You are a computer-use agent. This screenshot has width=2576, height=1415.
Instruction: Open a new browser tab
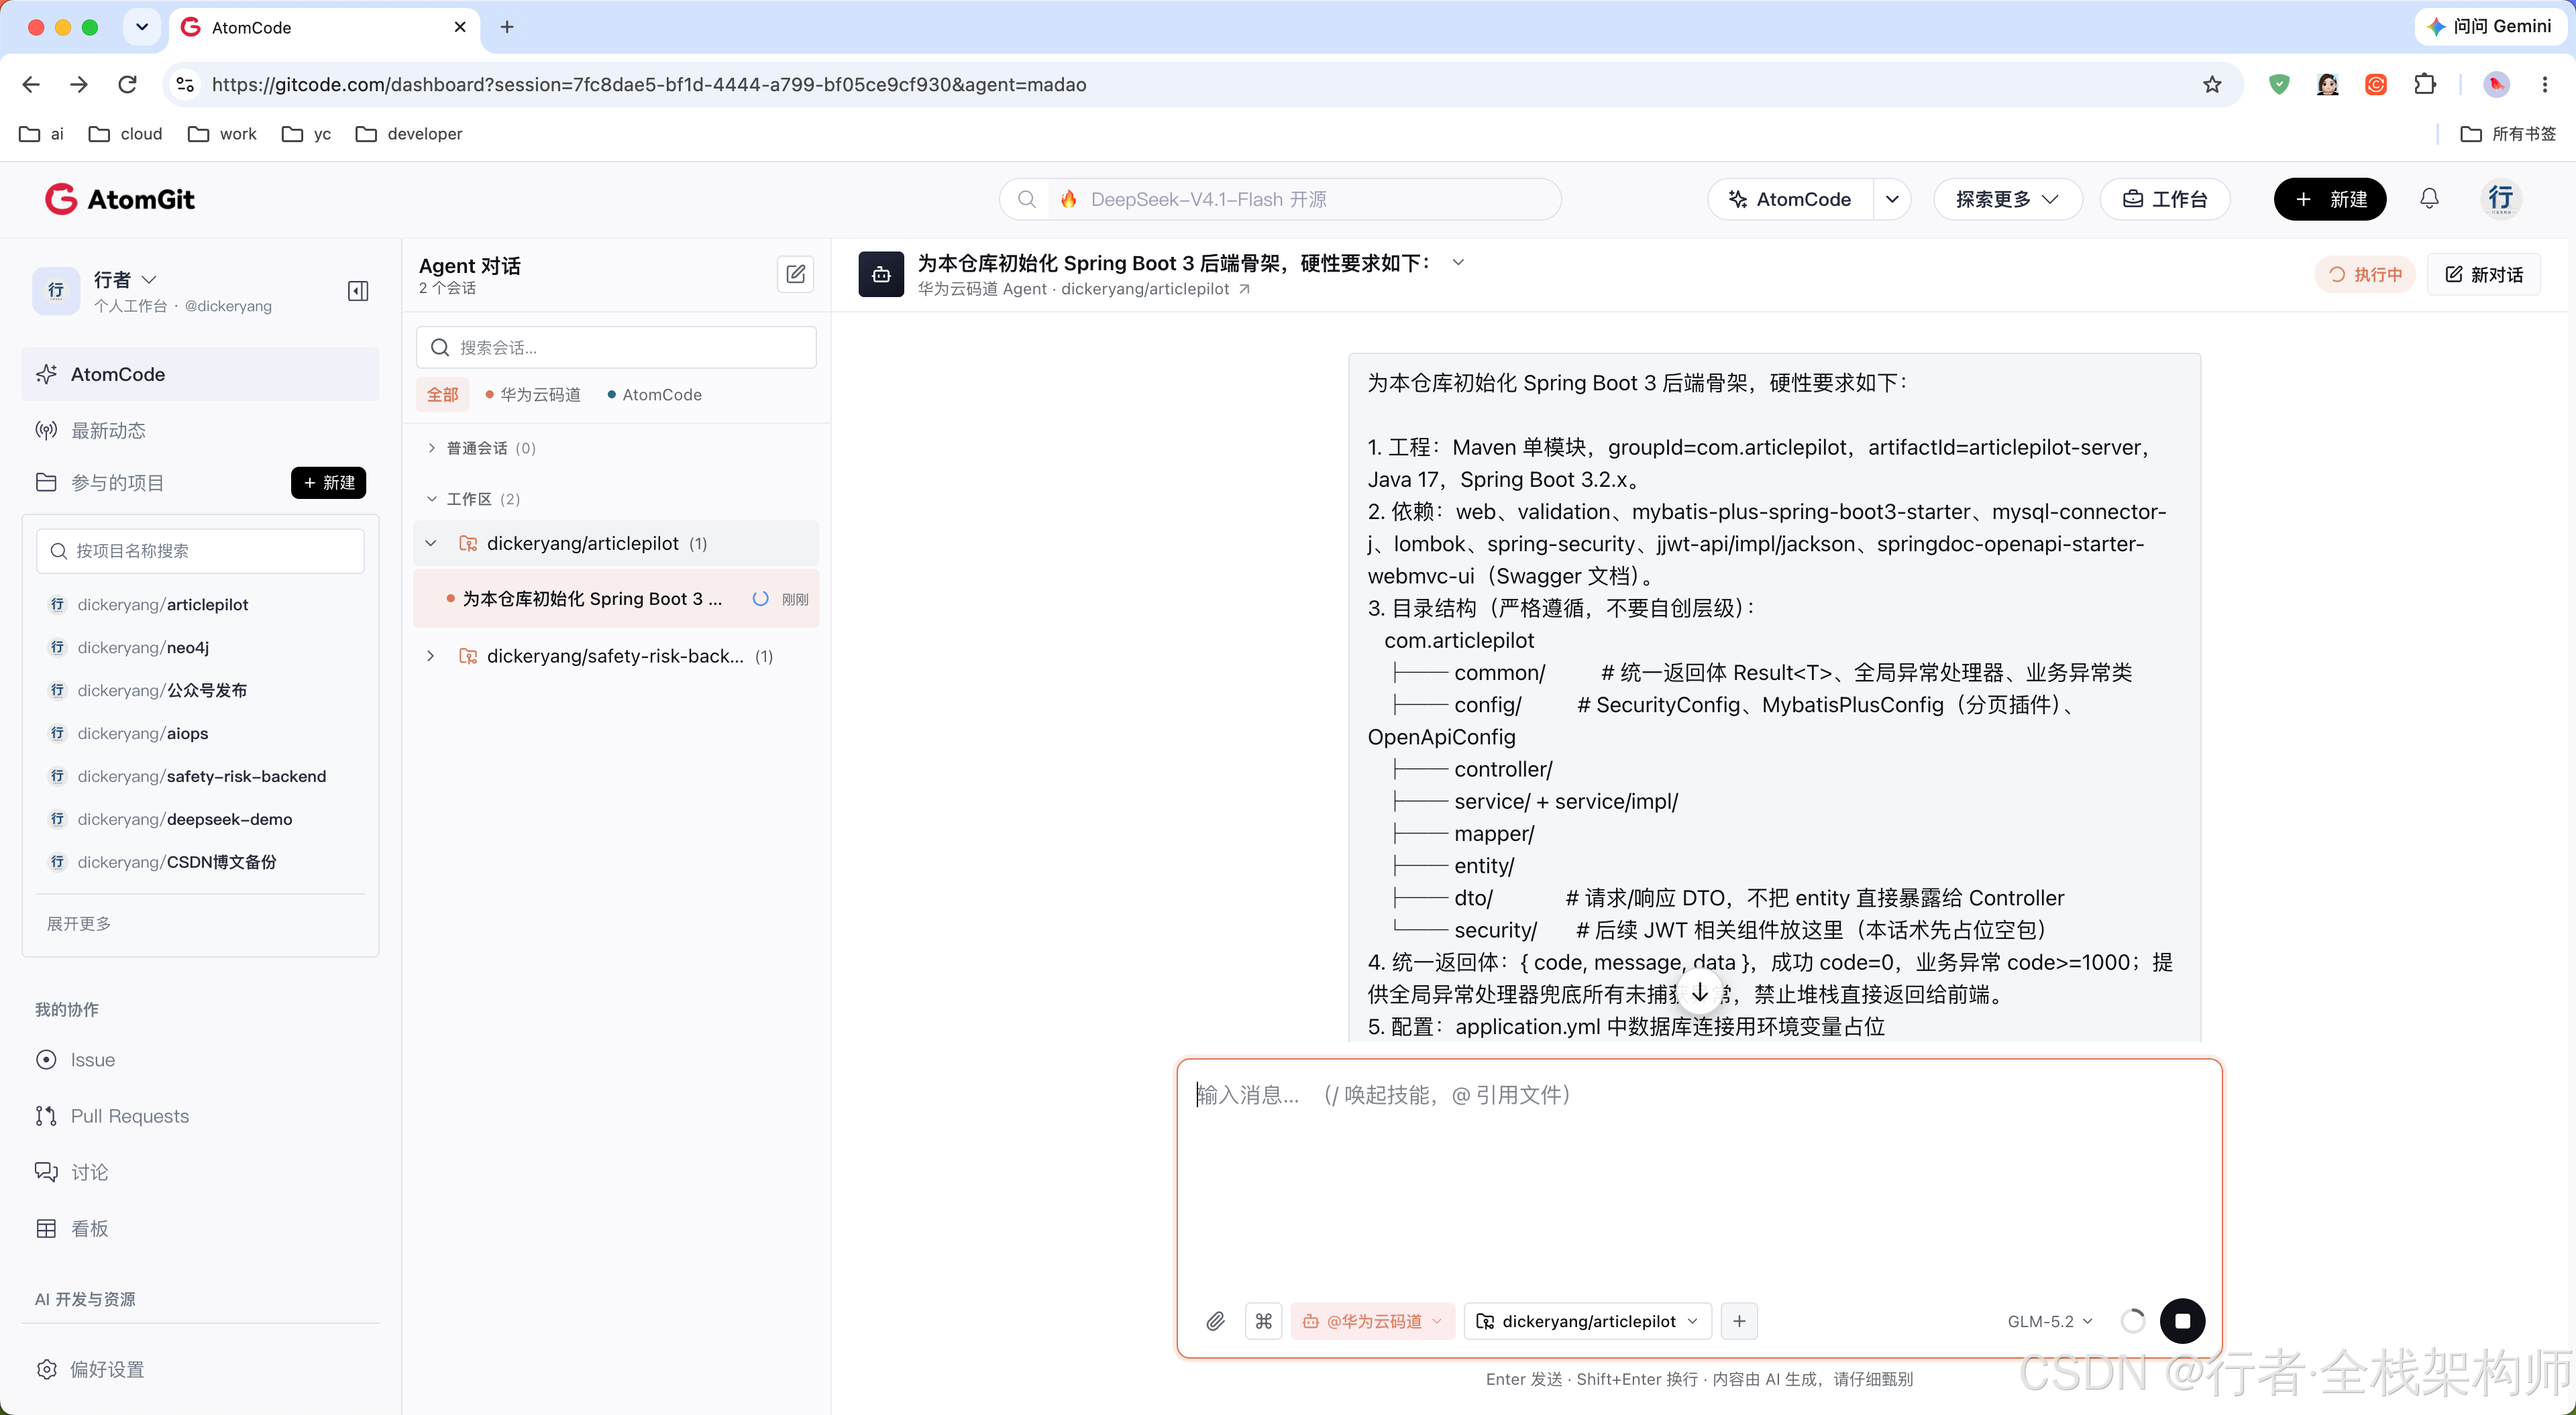pyautogui.click(x=507, y=27)
